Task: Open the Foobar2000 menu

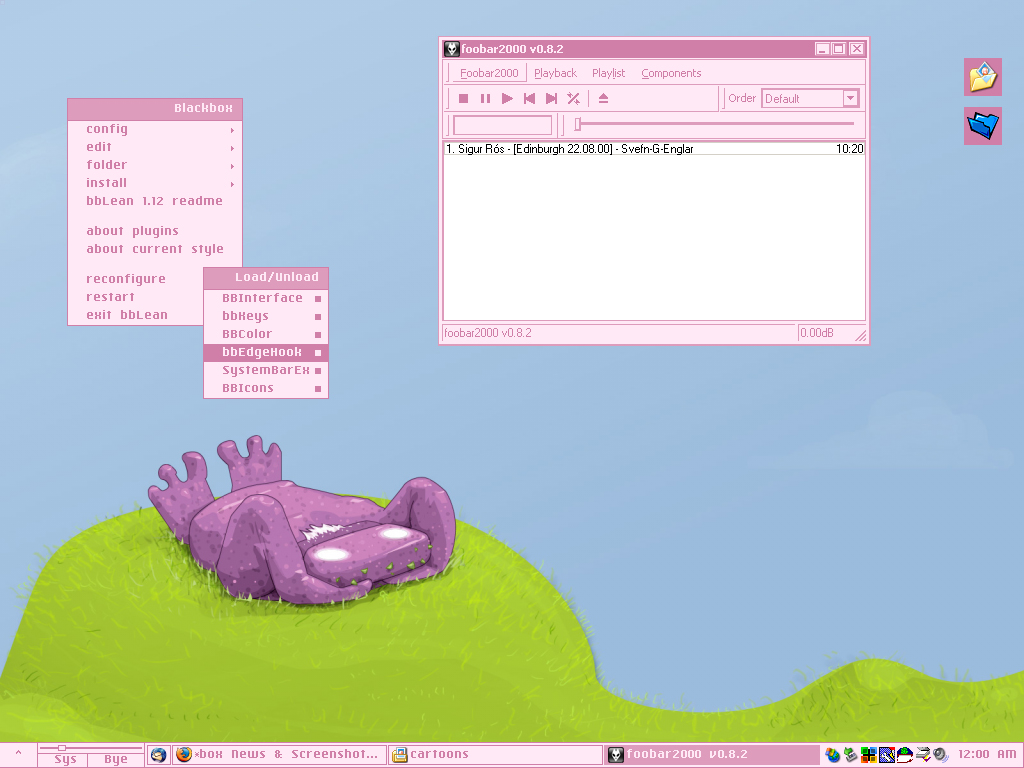Action: 489,73
